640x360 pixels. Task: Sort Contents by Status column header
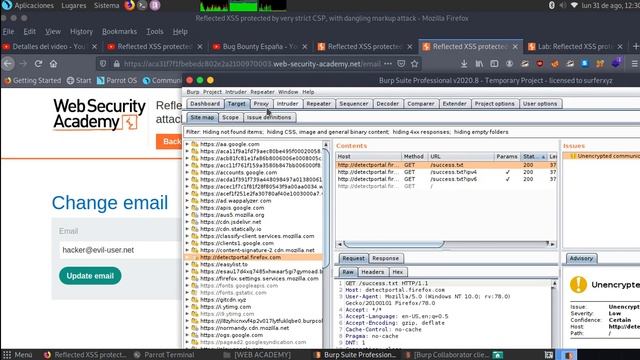533,156
